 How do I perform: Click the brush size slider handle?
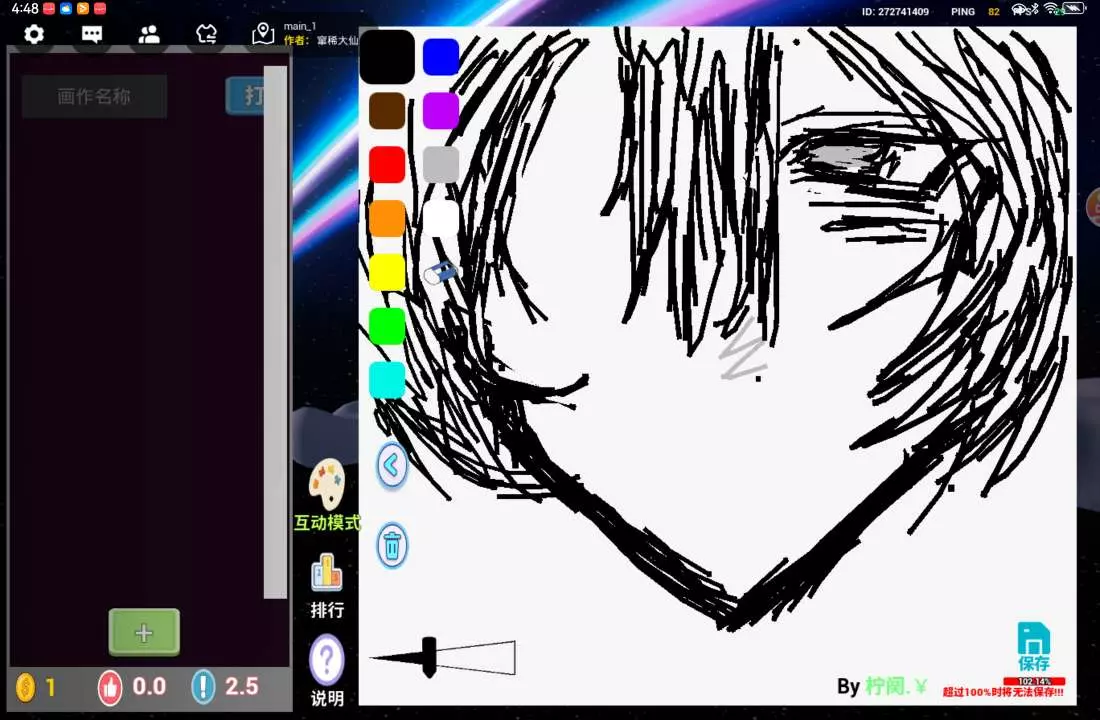coord(429,657)
